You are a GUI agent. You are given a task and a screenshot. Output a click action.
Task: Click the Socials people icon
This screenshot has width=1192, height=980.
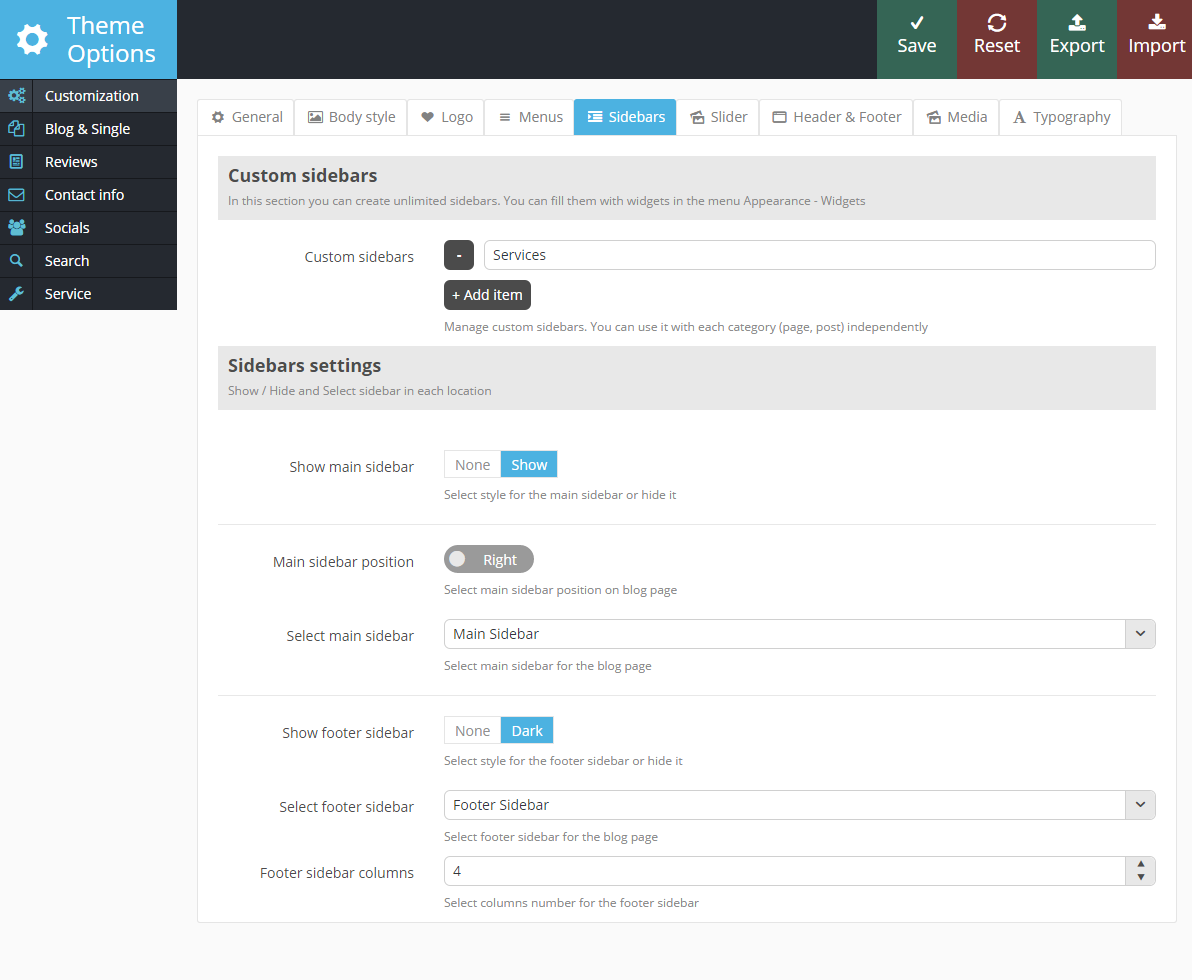(16, 228)
